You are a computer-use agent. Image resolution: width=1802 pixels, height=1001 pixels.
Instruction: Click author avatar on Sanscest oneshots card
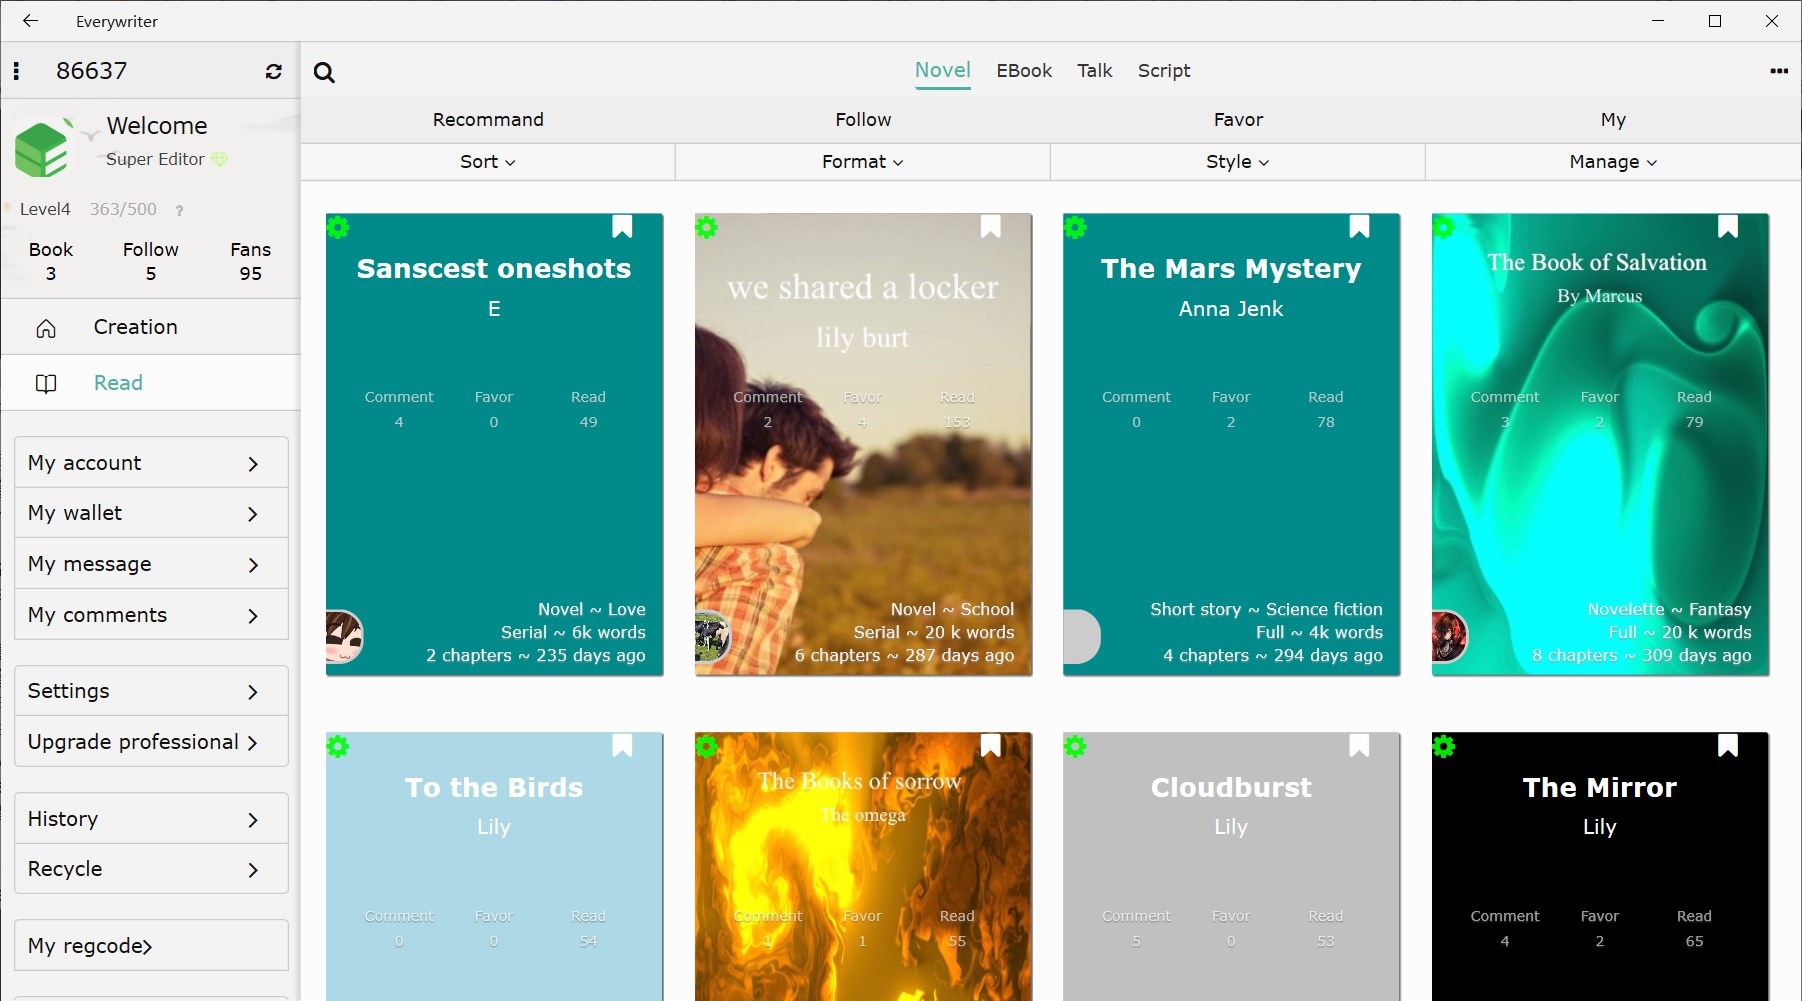click(343, 637)
